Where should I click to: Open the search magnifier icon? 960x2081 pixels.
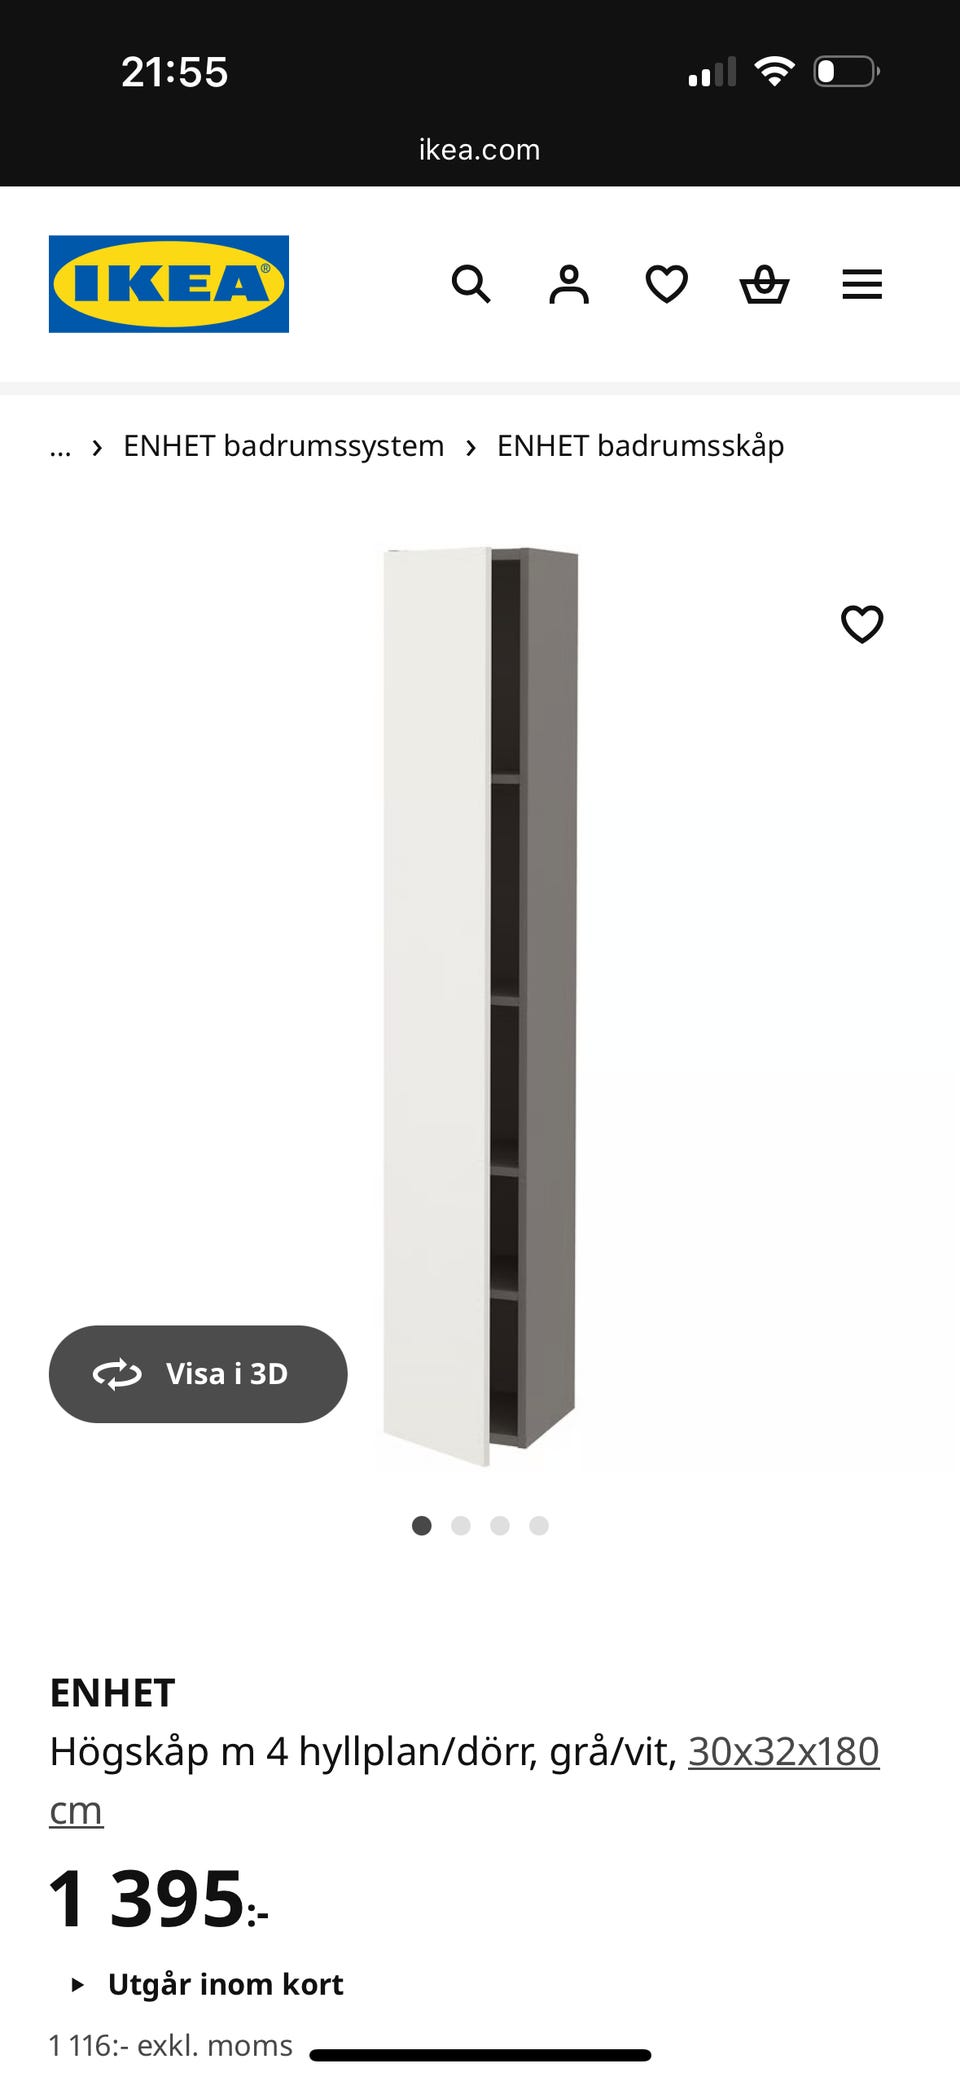point(470,284)
